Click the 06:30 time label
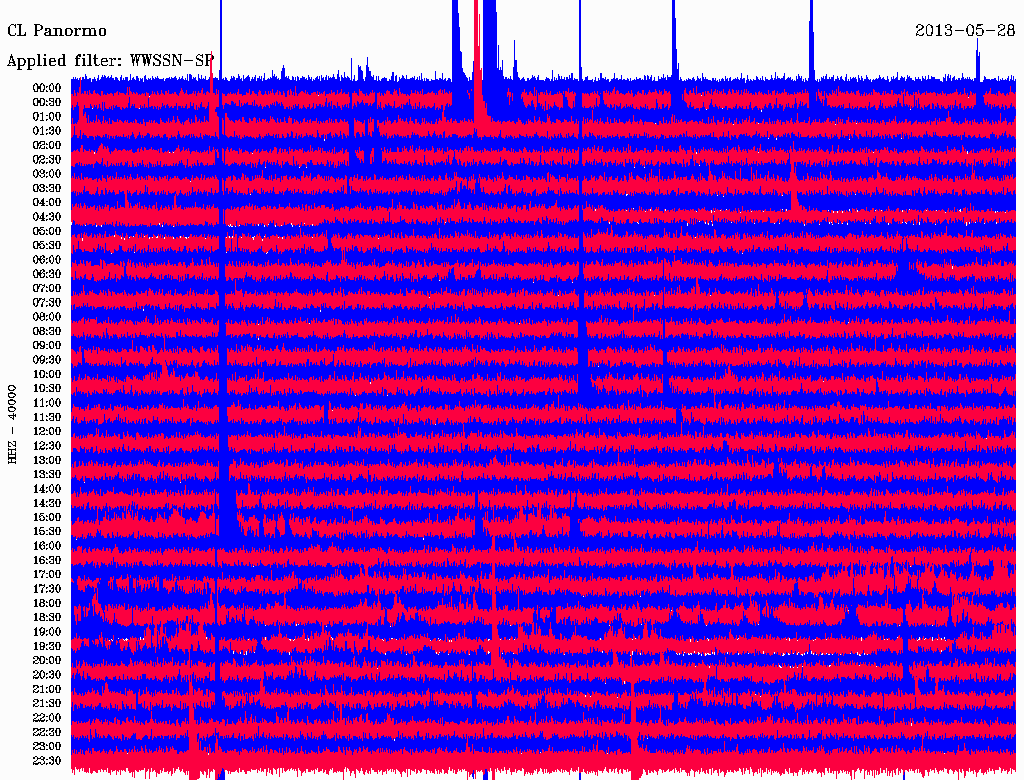The width and height of the screenshot is (1024, 780). pyautogui.click(x=47, y=274)
